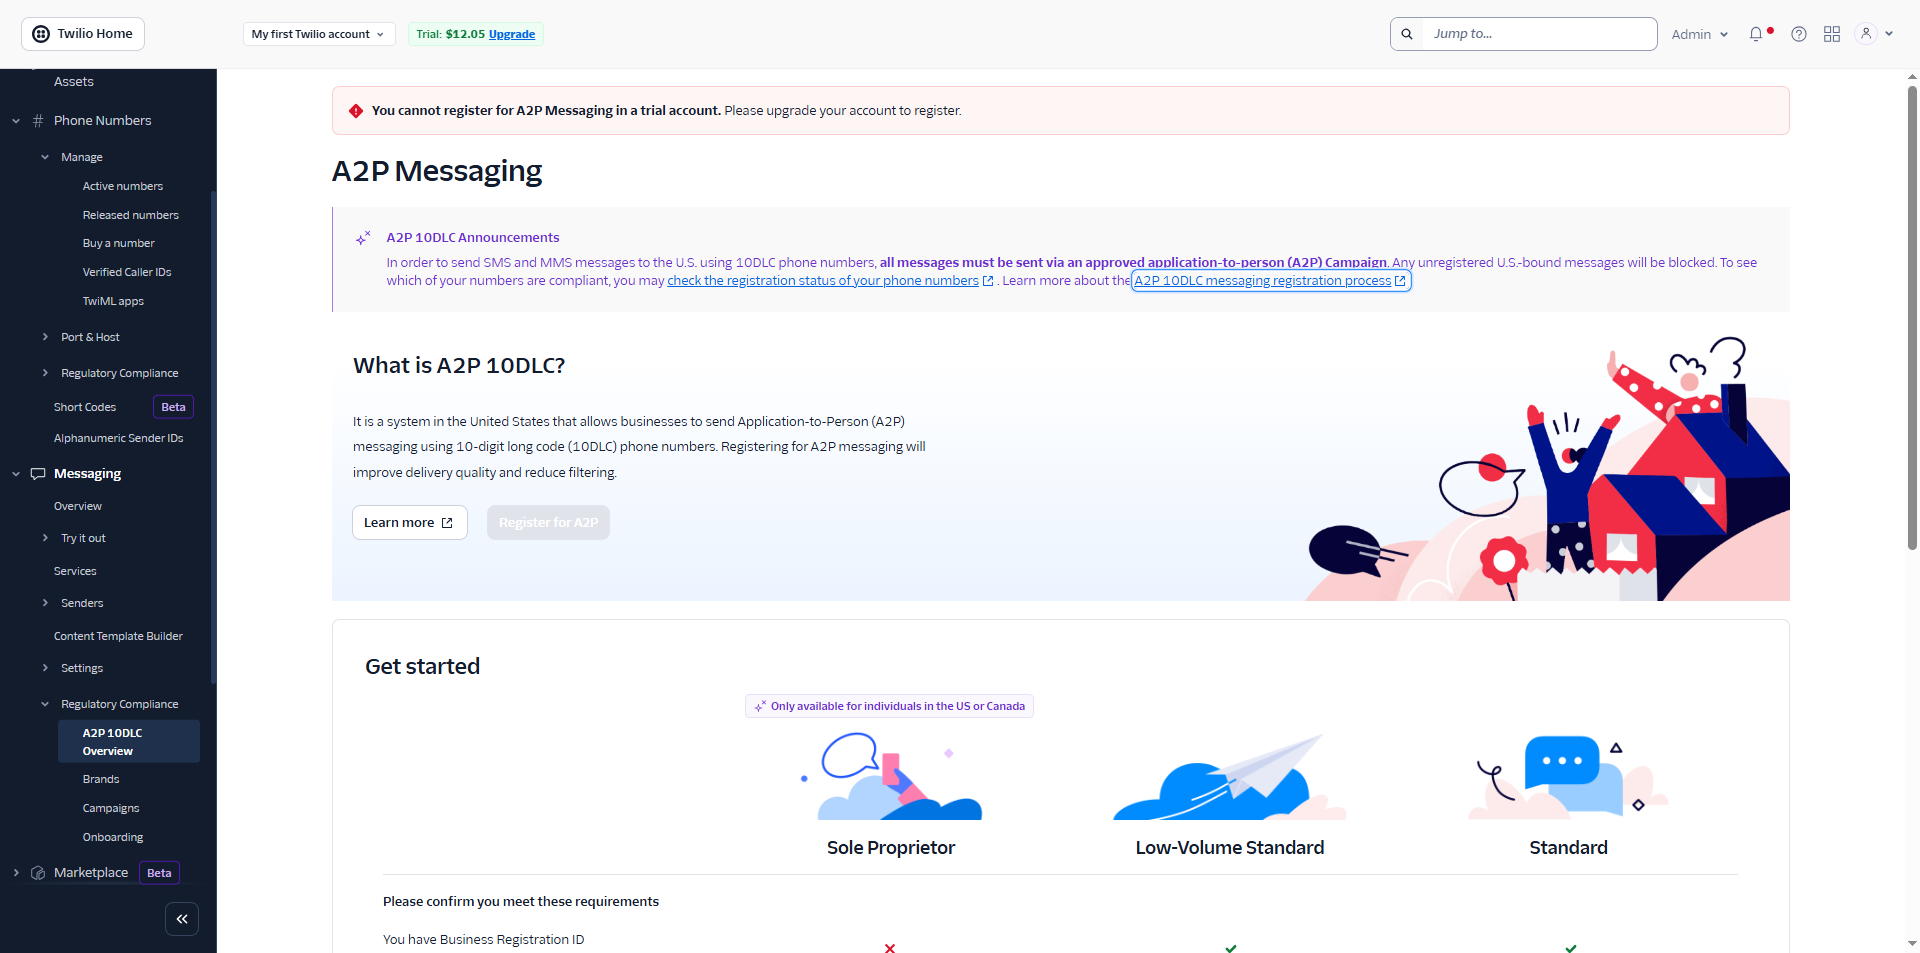Open Content Template Builder

point(118,636)
